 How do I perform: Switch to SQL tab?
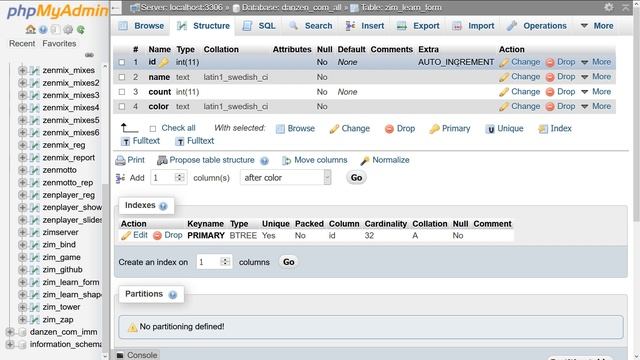point(259,26)
